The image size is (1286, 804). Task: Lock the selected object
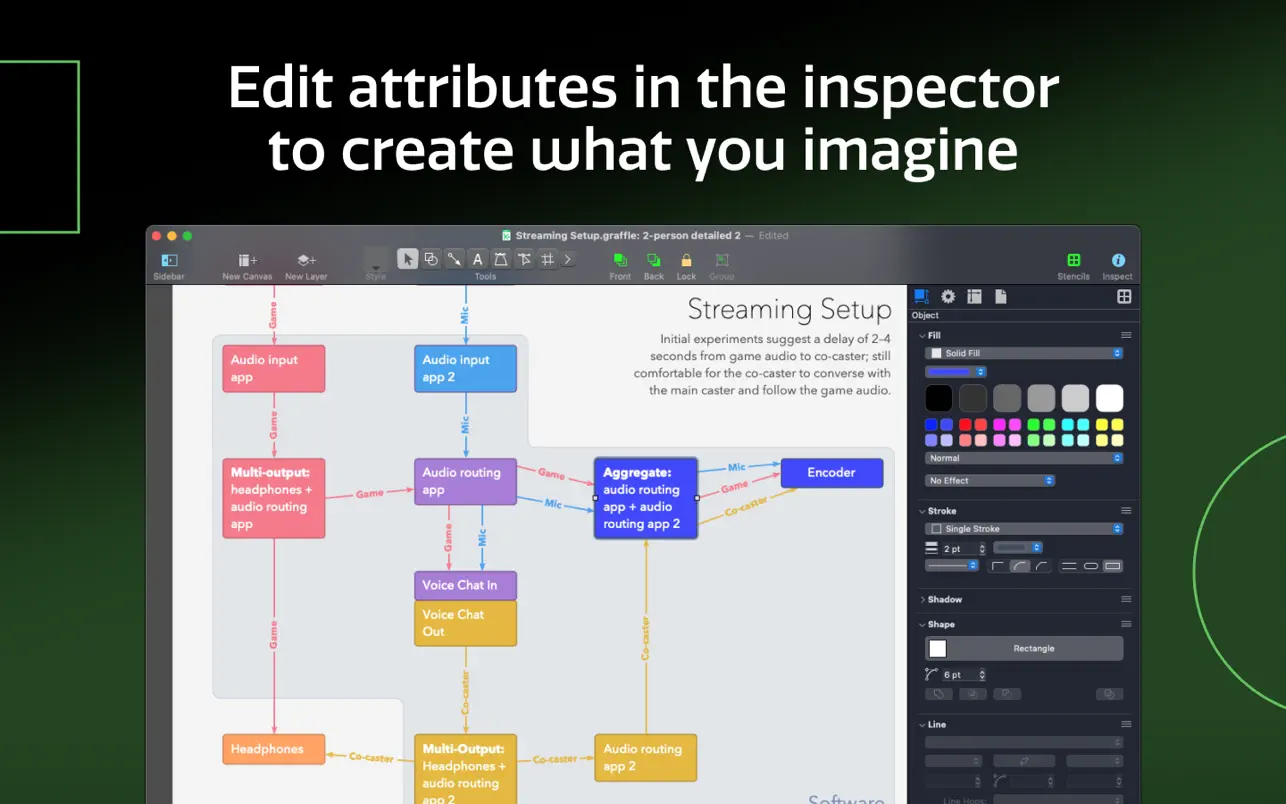pyautogui.click(x=686, y=260)
